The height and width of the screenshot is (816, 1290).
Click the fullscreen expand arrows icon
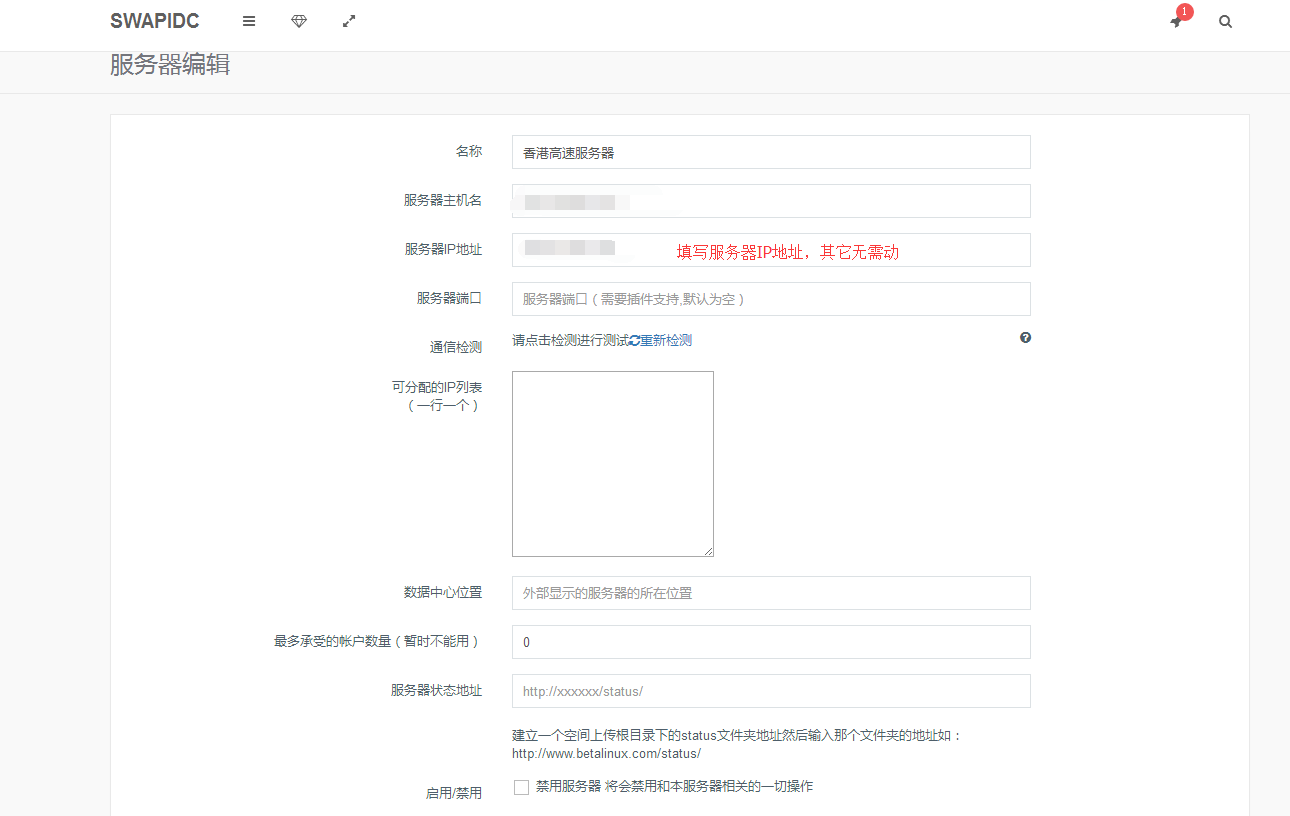coord(348,20)
